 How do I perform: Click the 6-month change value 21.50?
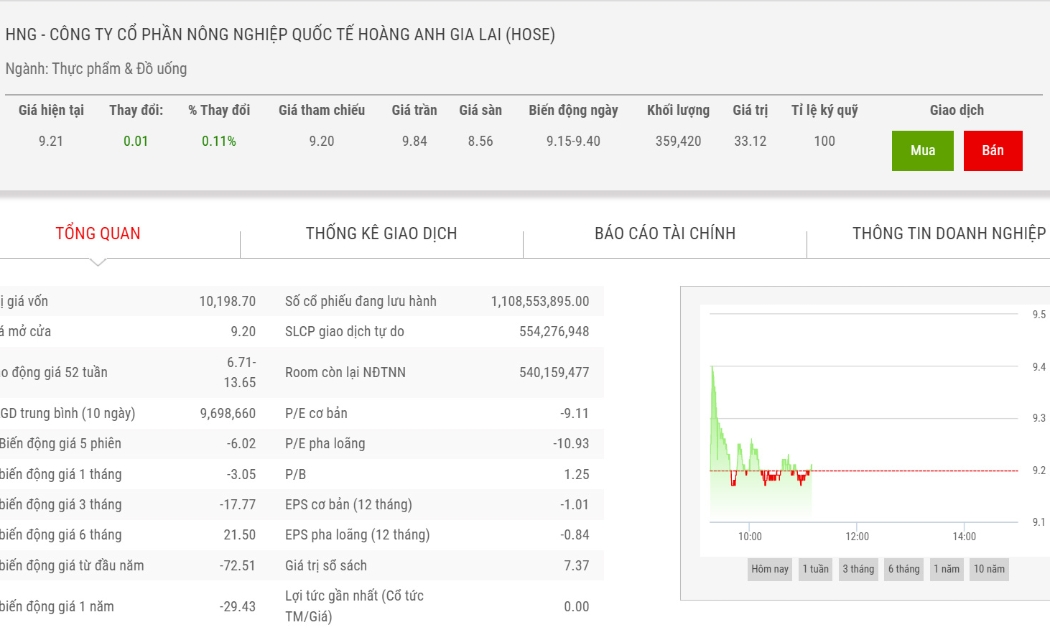(x=240, y=534)
